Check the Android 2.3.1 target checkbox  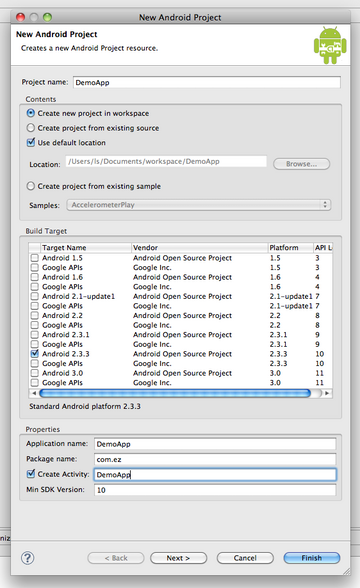[x=34, y=334]
